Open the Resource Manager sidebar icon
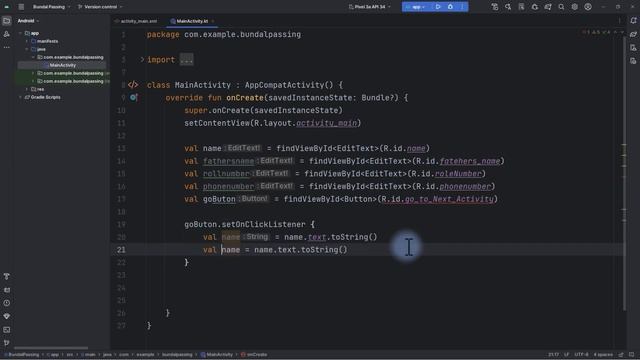The image size is (640, 360). (x=7, y=34)
